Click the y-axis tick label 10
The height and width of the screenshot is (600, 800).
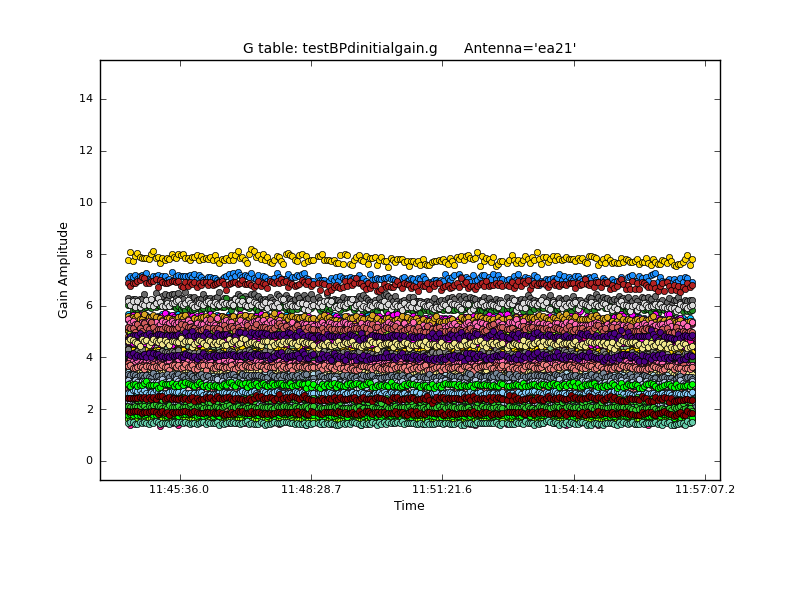tap(86, 202)
